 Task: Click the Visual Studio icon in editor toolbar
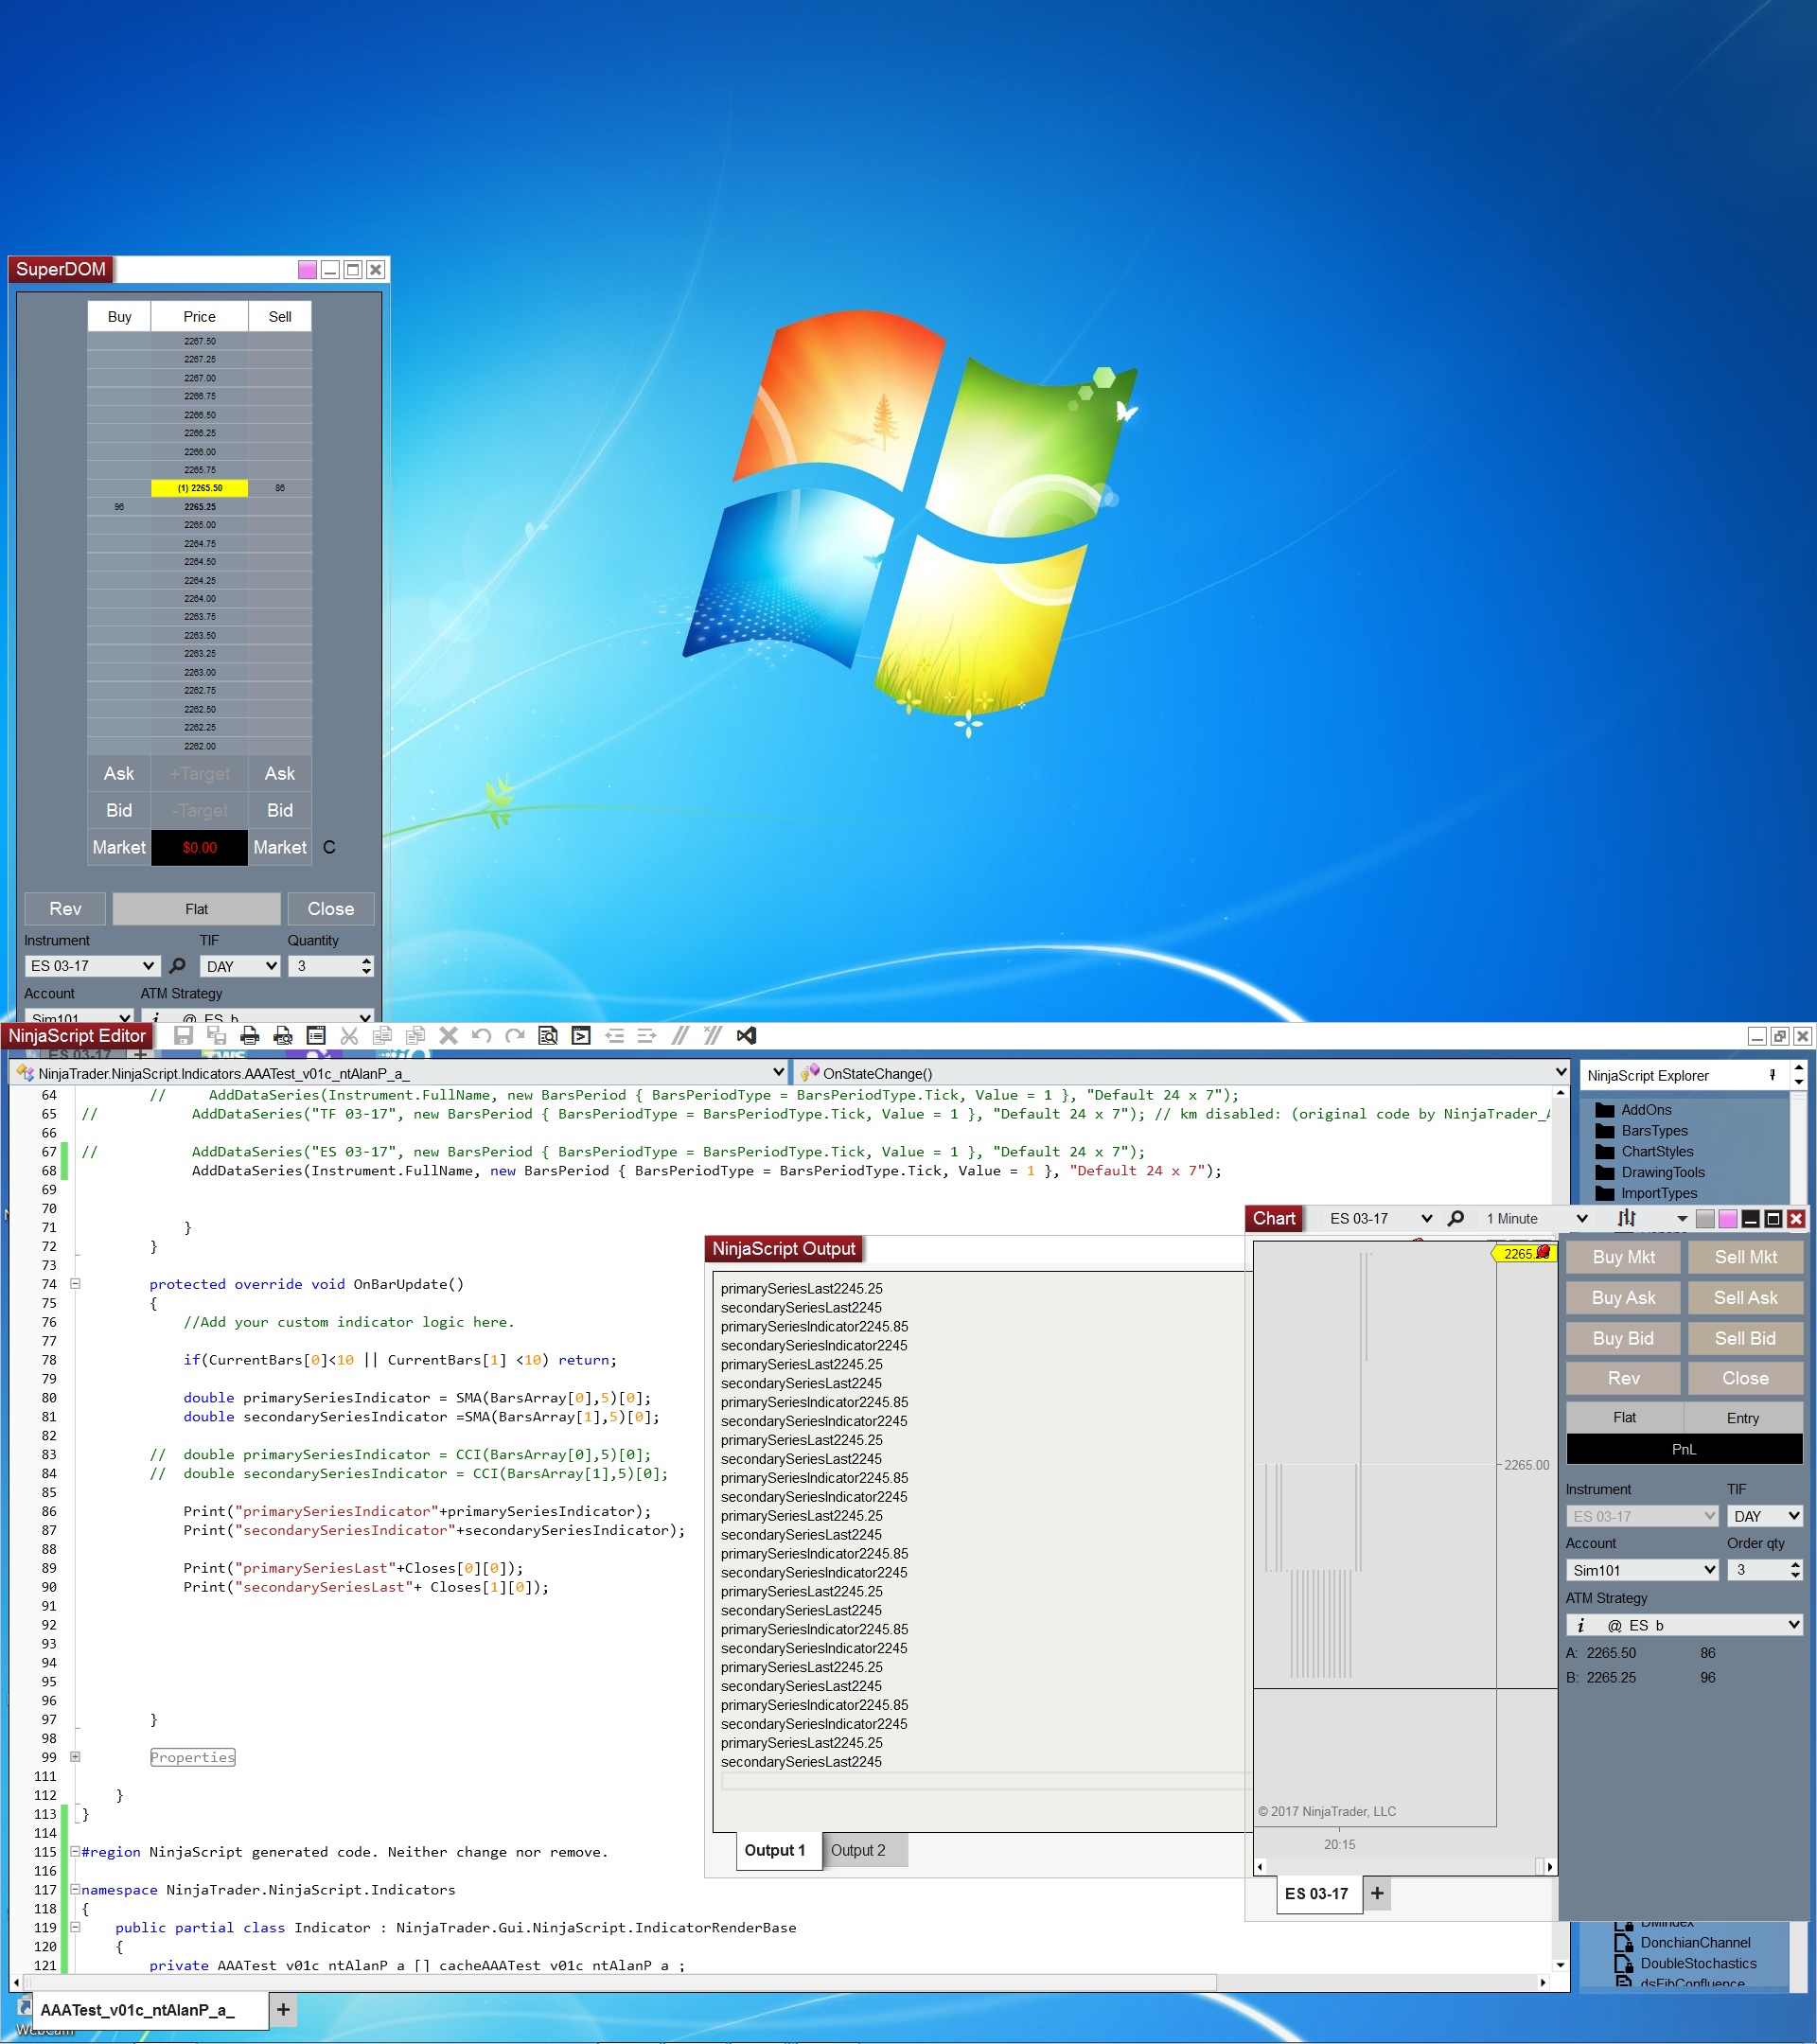tap(746, 1036)
